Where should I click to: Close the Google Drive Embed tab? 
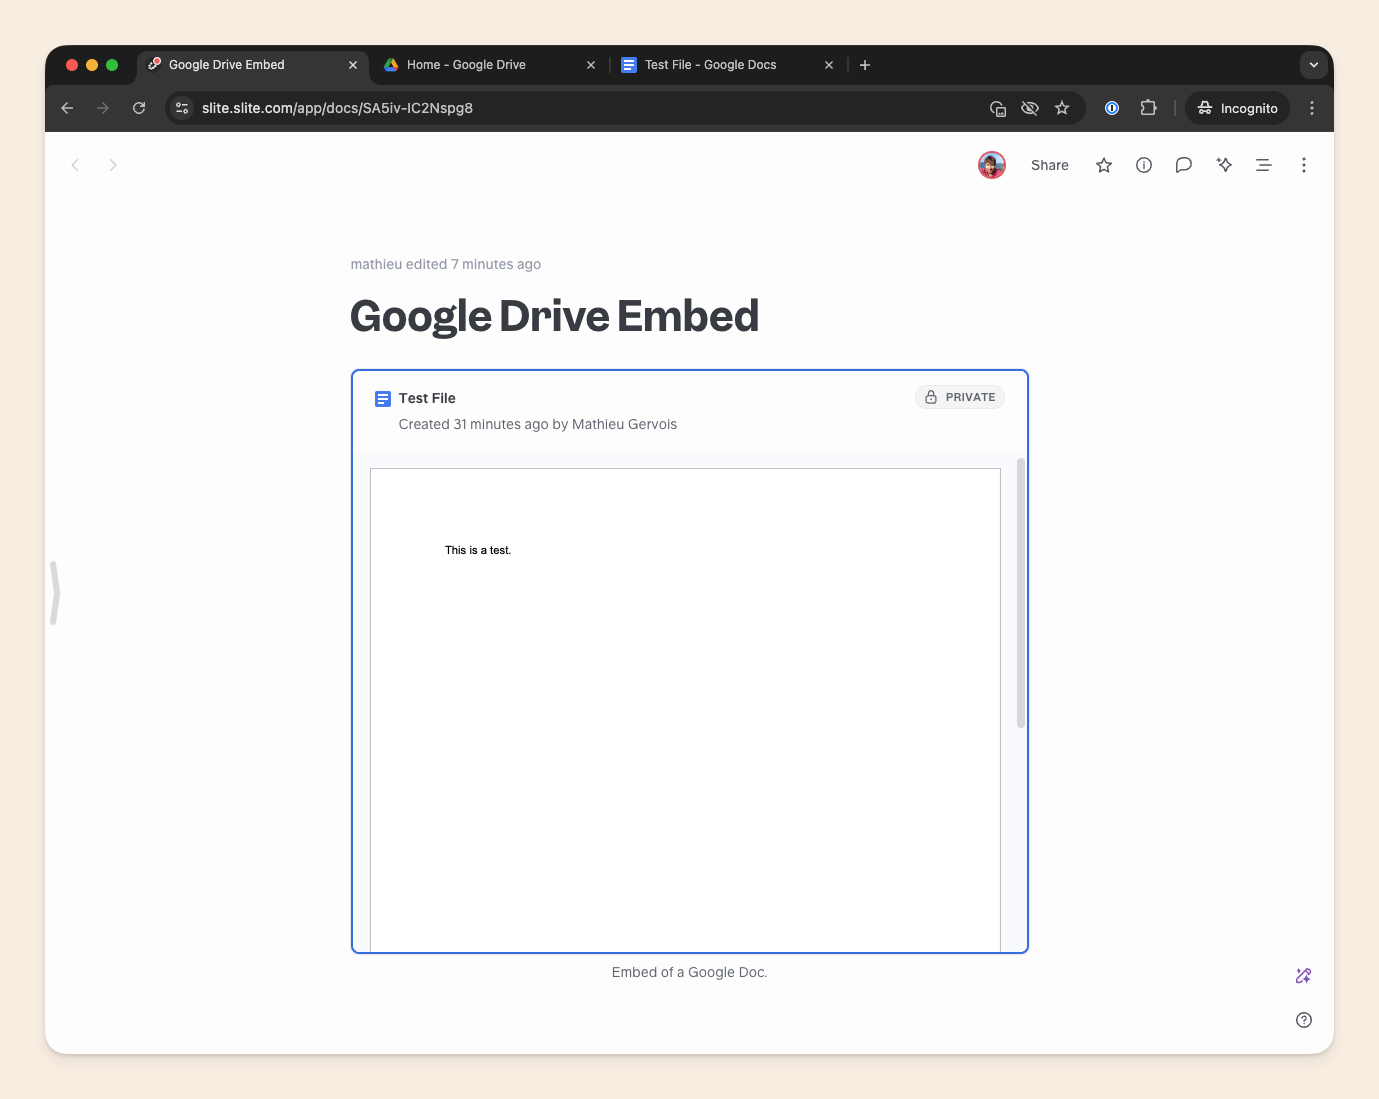(x=353, y=65)
